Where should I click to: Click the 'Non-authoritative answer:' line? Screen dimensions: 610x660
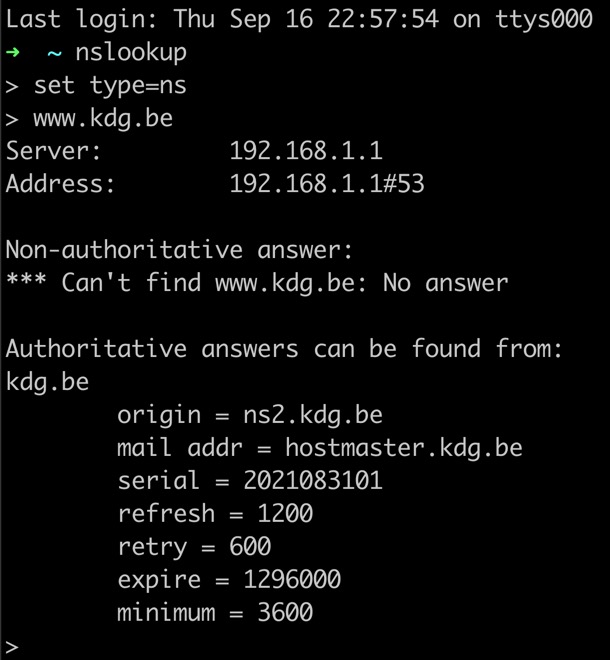coord(179,249)
